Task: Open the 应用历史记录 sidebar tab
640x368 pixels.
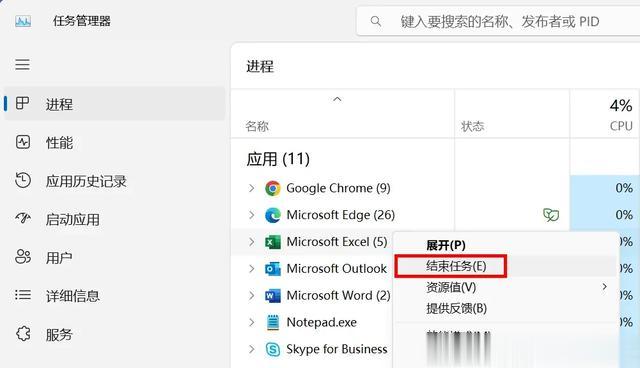Action: point(114,181)
